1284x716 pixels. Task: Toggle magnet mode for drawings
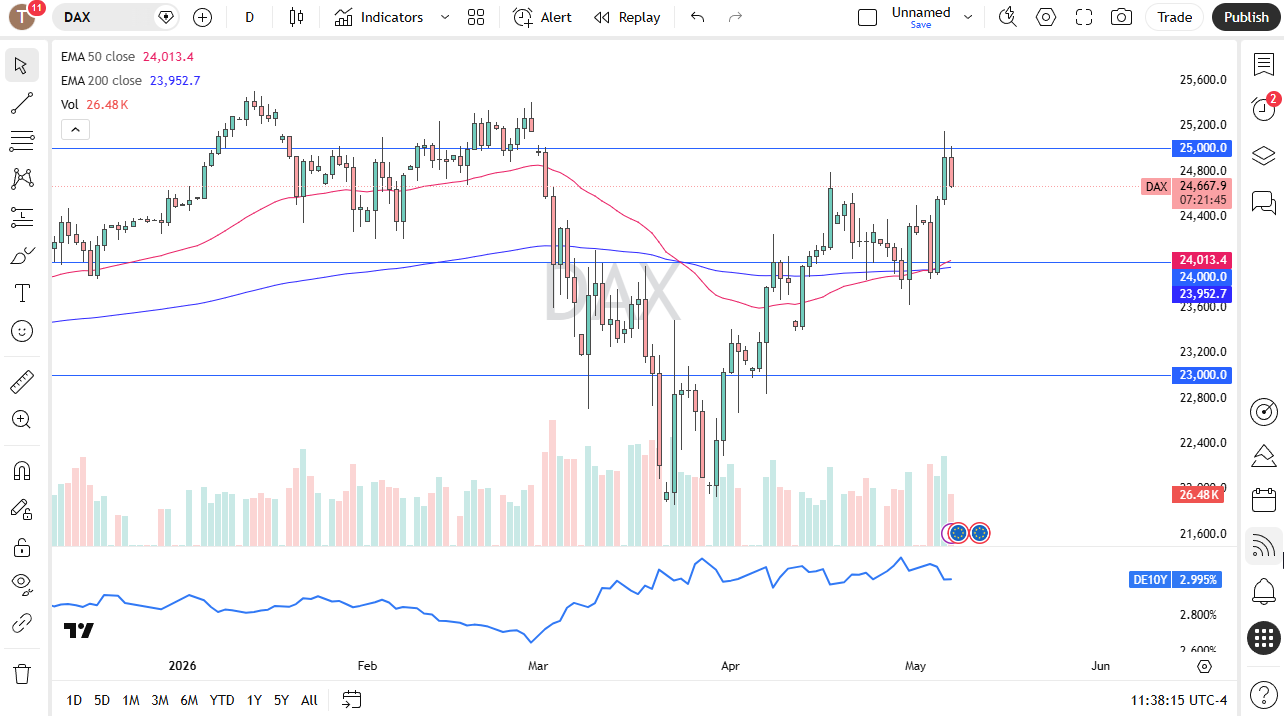pyautogui.click(x=22, y=470)
